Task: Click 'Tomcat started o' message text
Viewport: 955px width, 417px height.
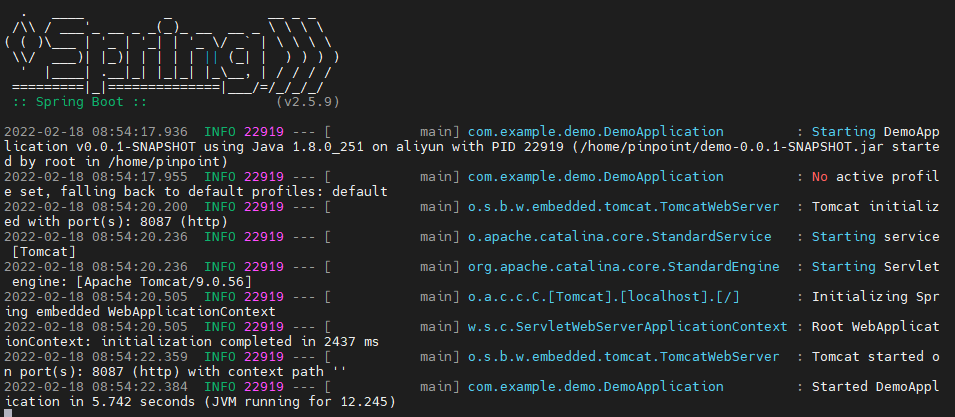Action: pyautogui.click(x=876, y=357)
